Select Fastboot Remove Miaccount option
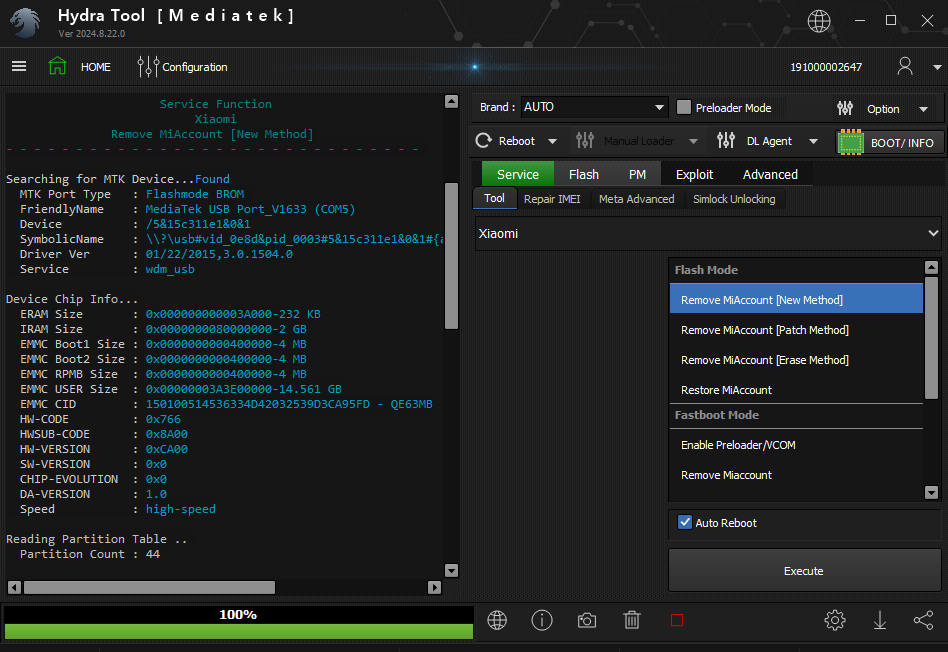948x652 pixels. (796, 475)
